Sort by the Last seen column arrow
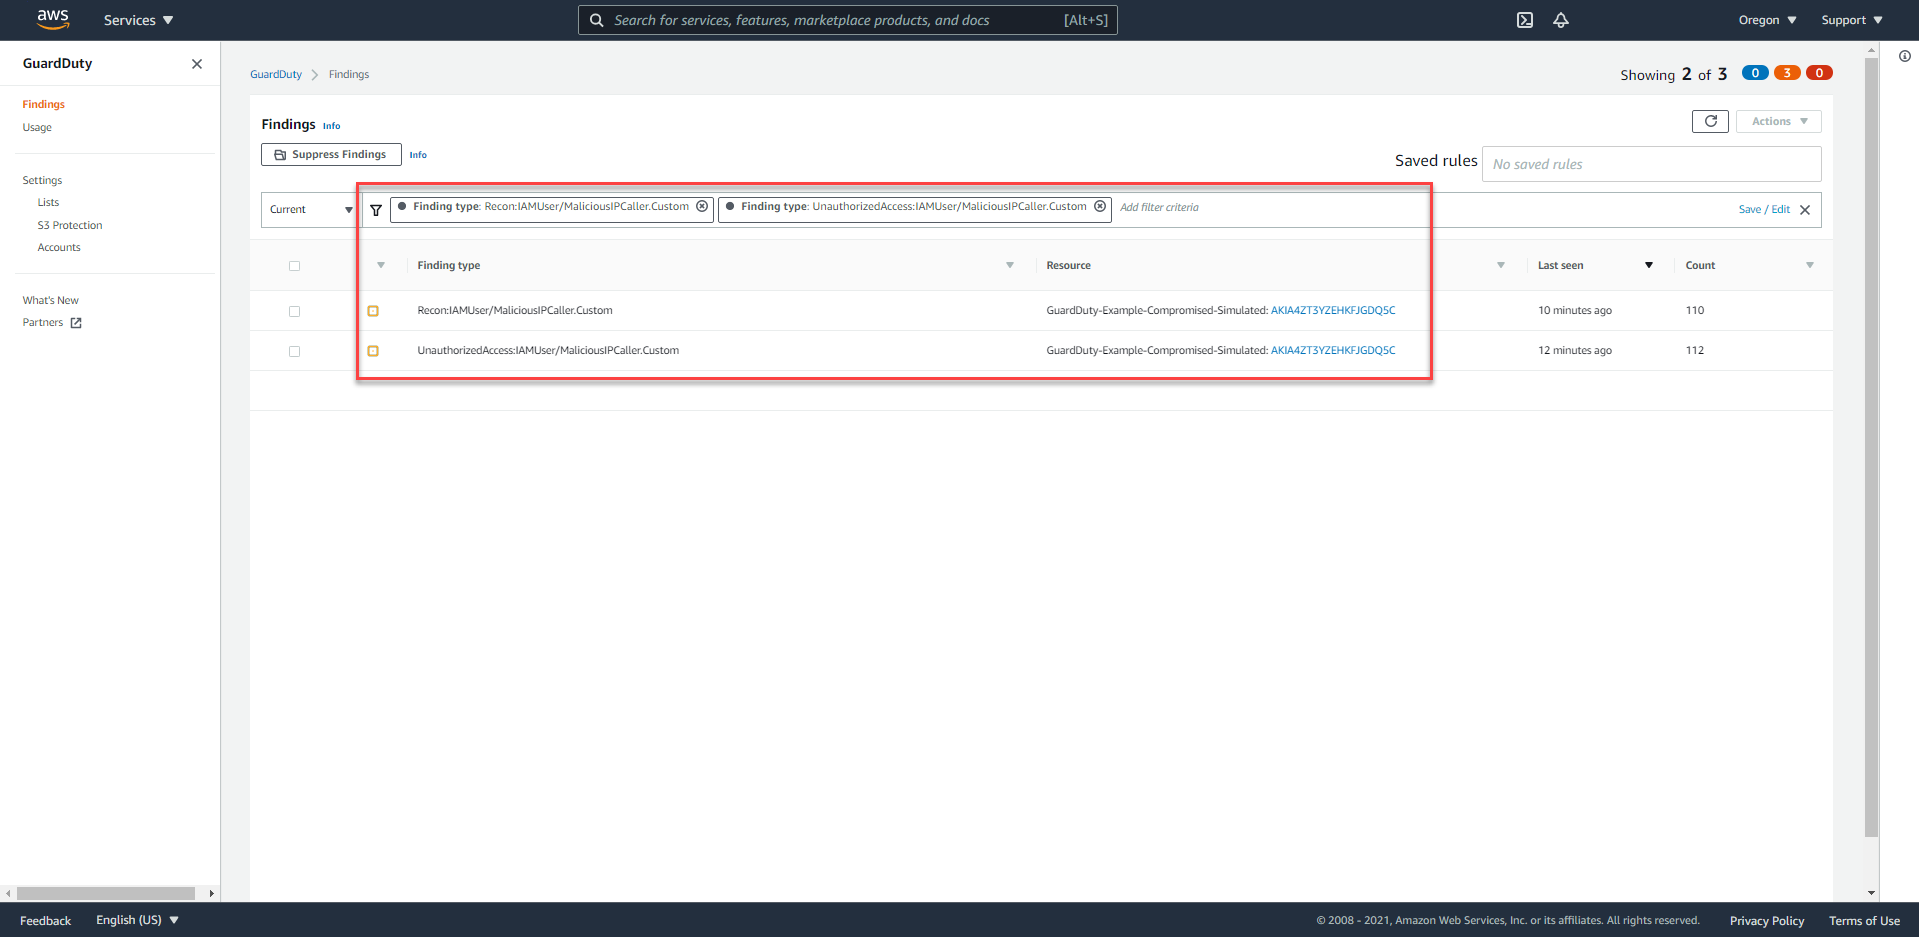 tap(1649, 265)
